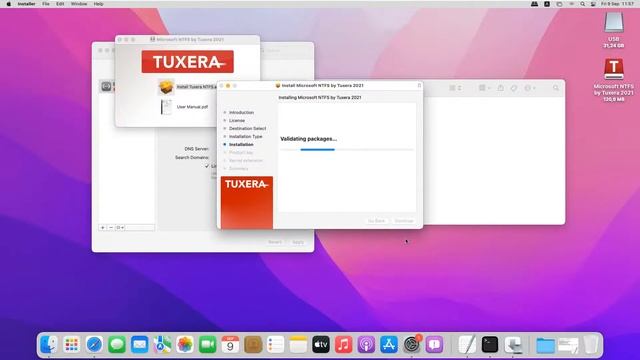Open Mail from the Dock
Image resolution: width=640 pixels, height=360 pixels.
pos(140,345)
